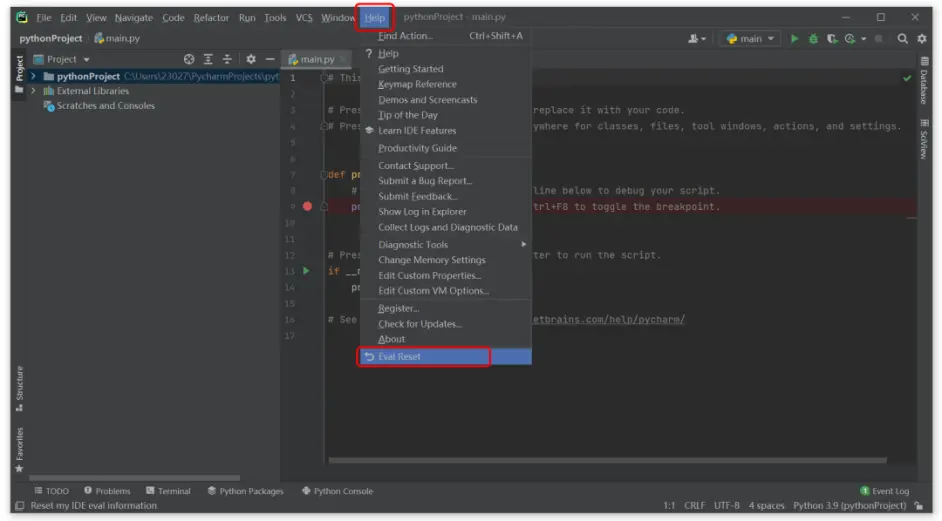The height and width of the screenshot is (521, 942).
Task: Select Eval Reset in Help menu
Action: coord(446,356)
